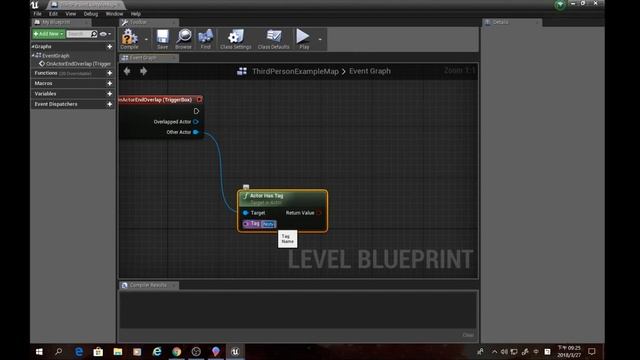Open Chrome from taskbar
This screenshot has width=640, height=360.
[176, 351]
